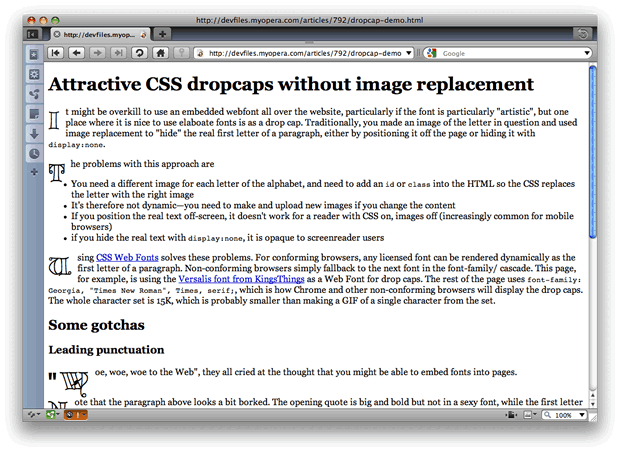Toggle the orange Opera Turbo button

pos(76,415)
